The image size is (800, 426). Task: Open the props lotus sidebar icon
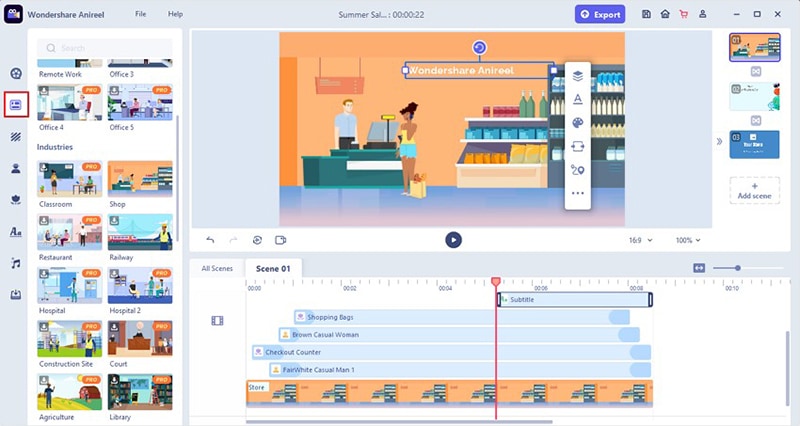(16, 200)
